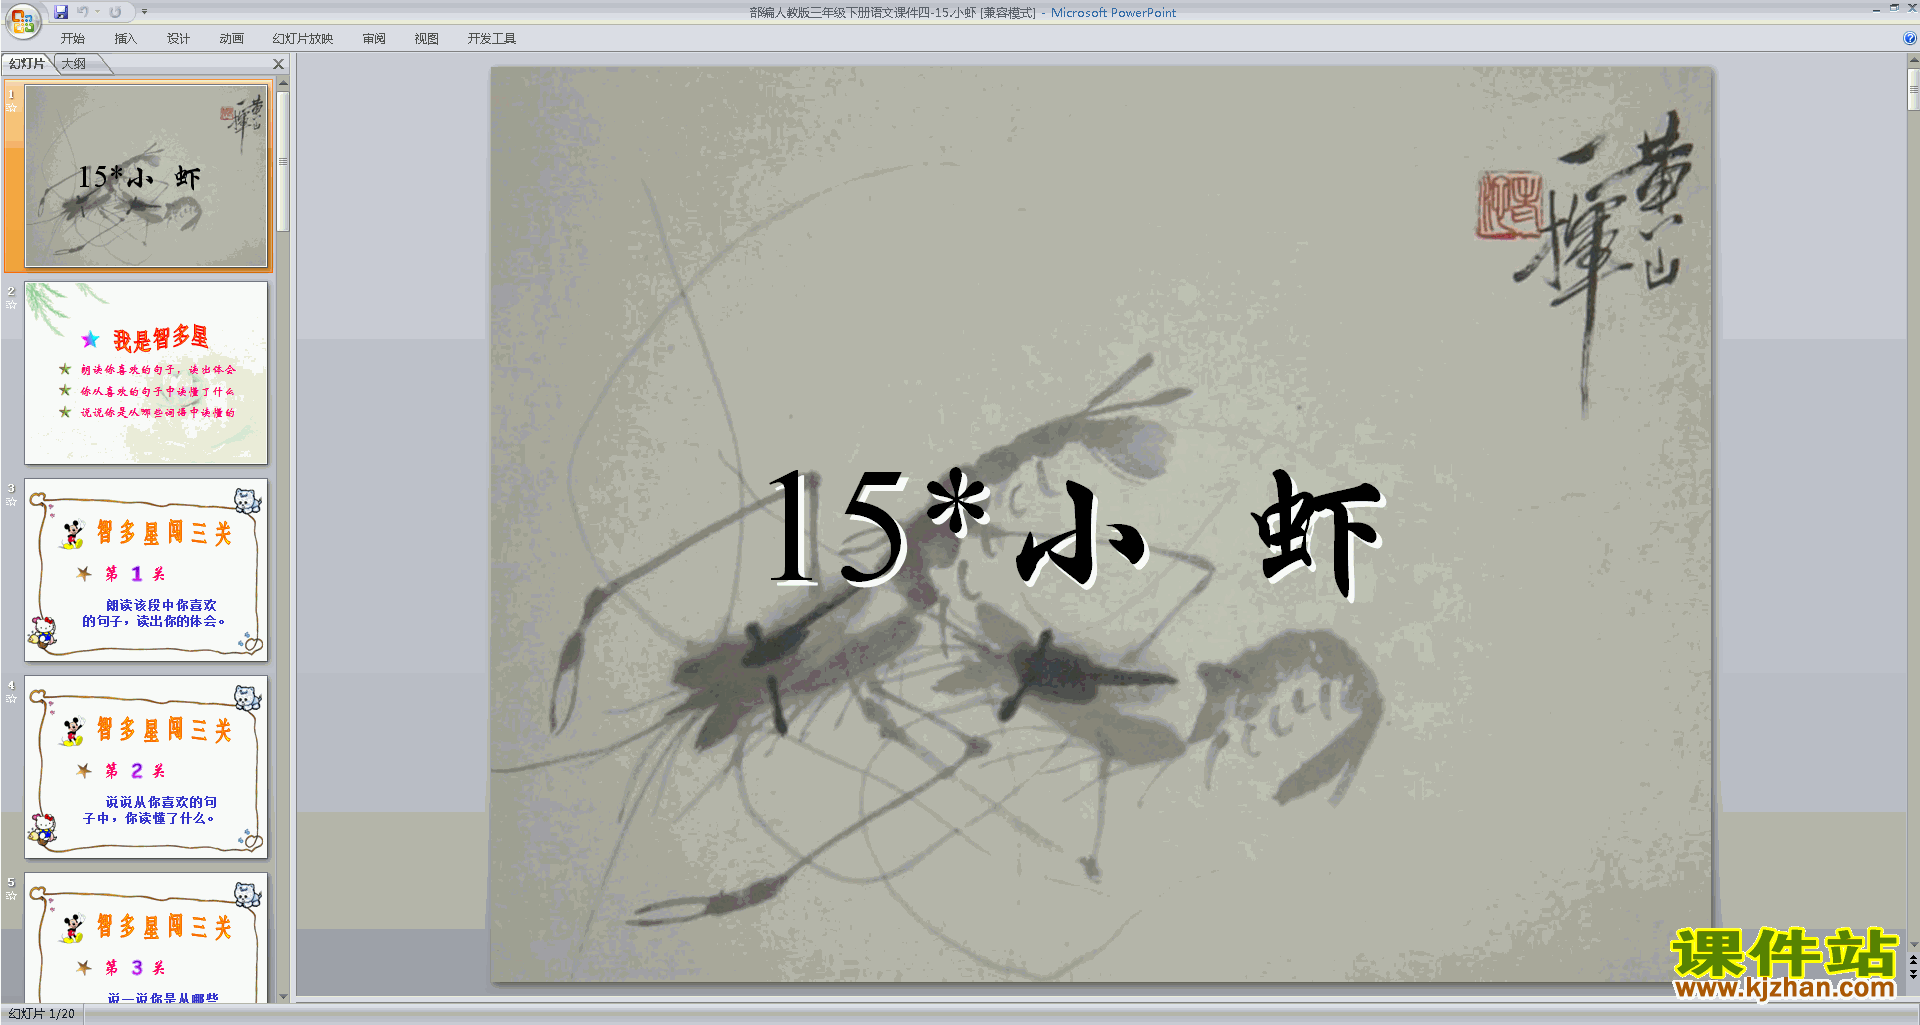
Task: Click the main editor vertical scroll-up arrow
Action: [x=1913, y=60]
